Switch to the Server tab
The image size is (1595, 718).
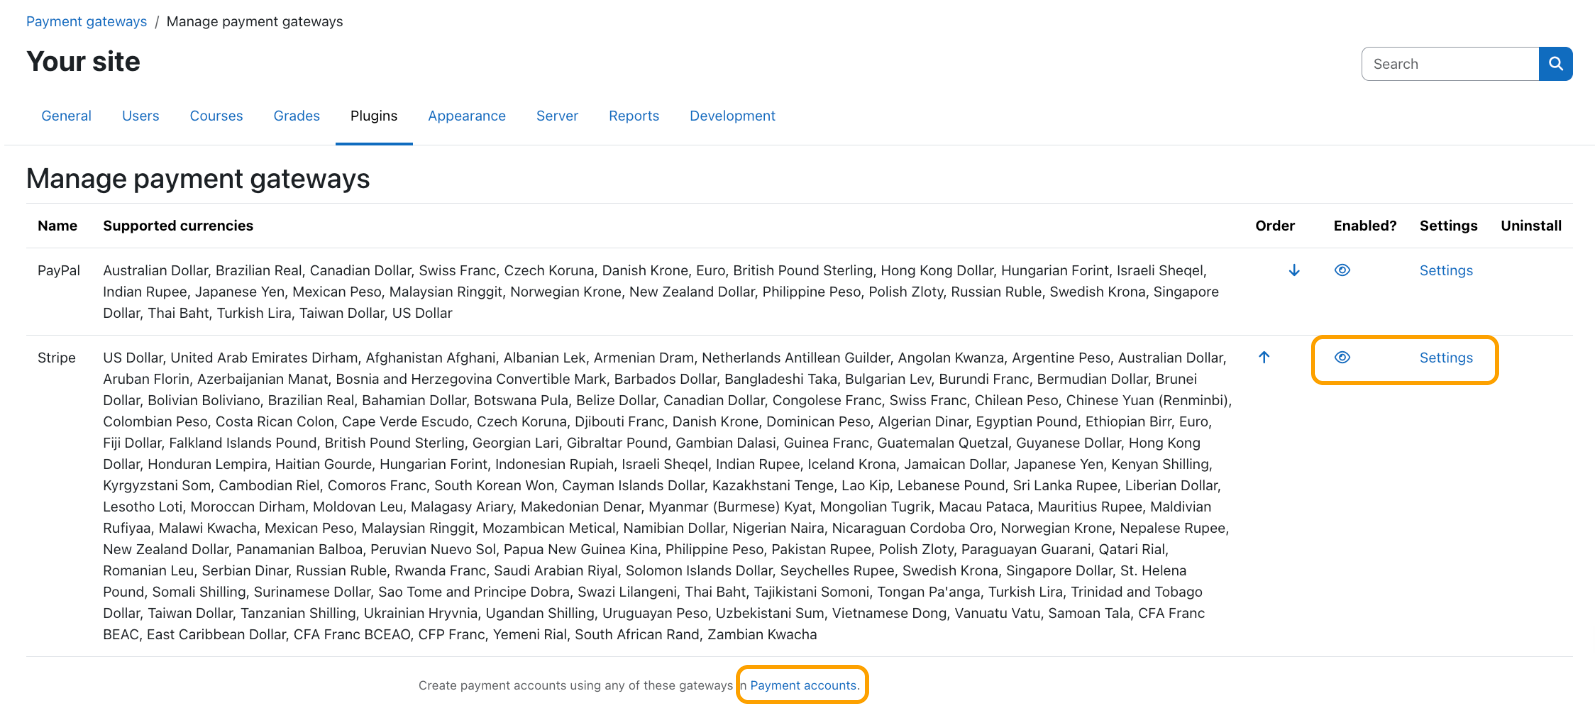pos(557,116)
